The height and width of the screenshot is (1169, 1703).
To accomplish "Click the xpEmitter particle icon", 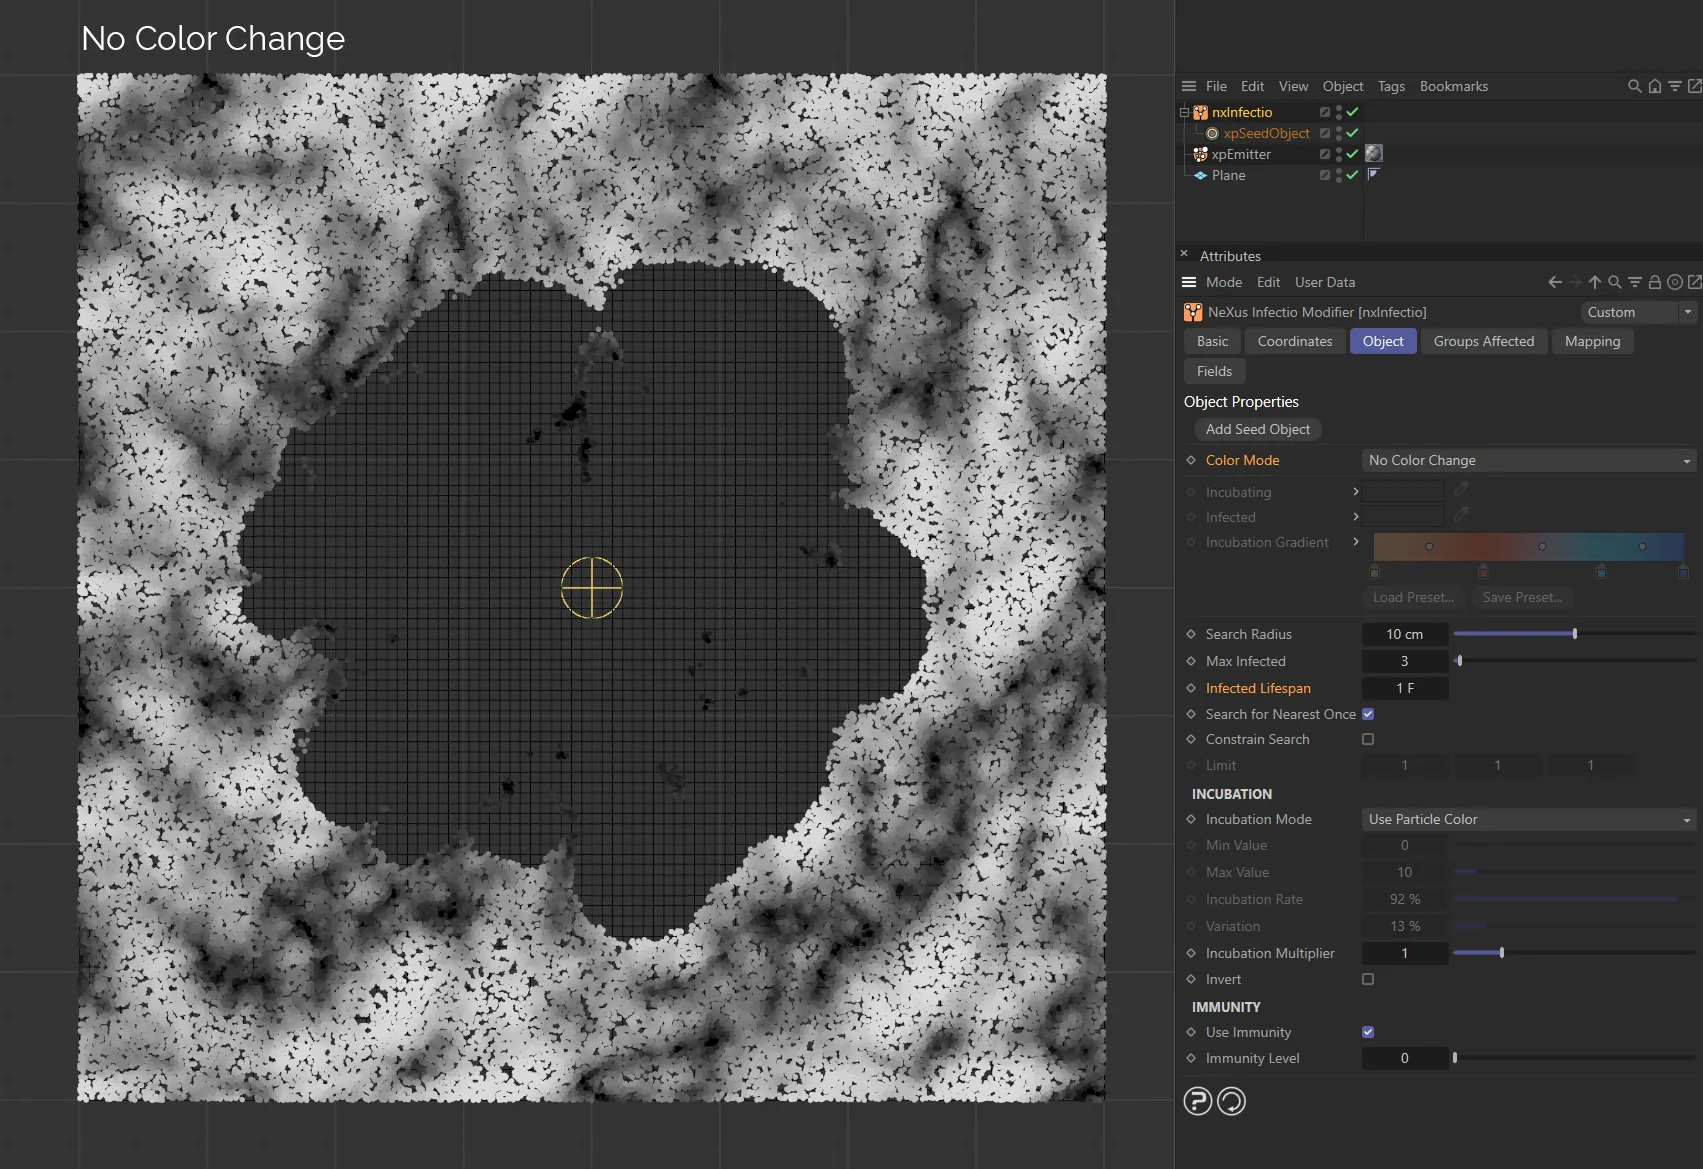I will click(1200, 154).
